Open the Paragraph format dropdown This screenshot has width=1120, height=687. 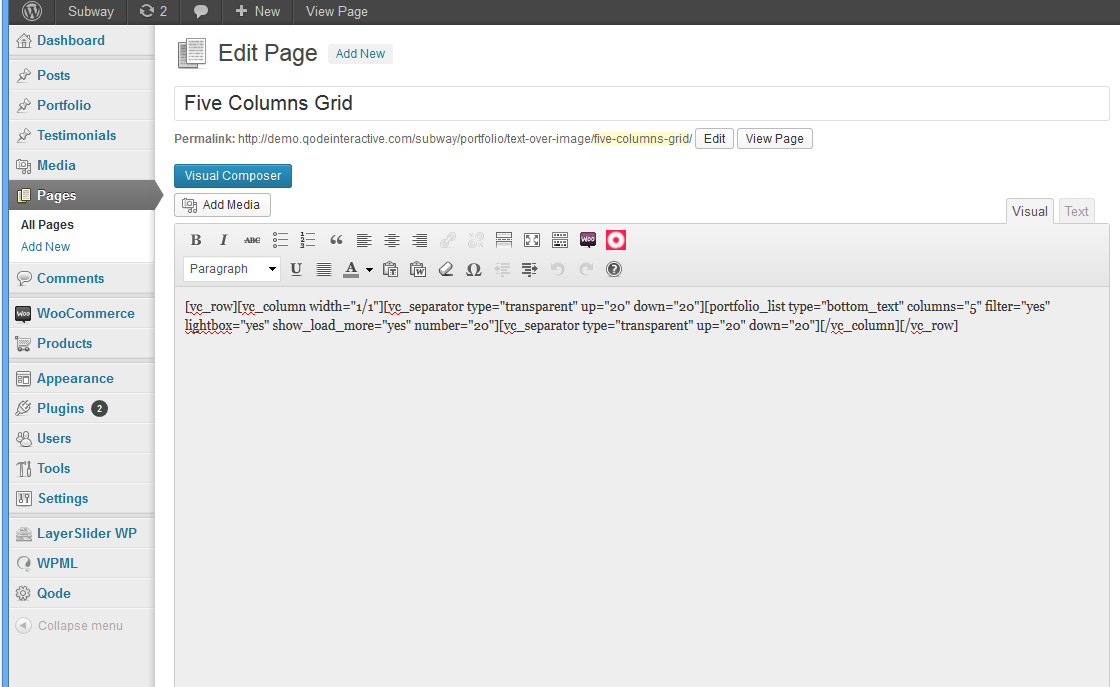[x=233, y=269]
